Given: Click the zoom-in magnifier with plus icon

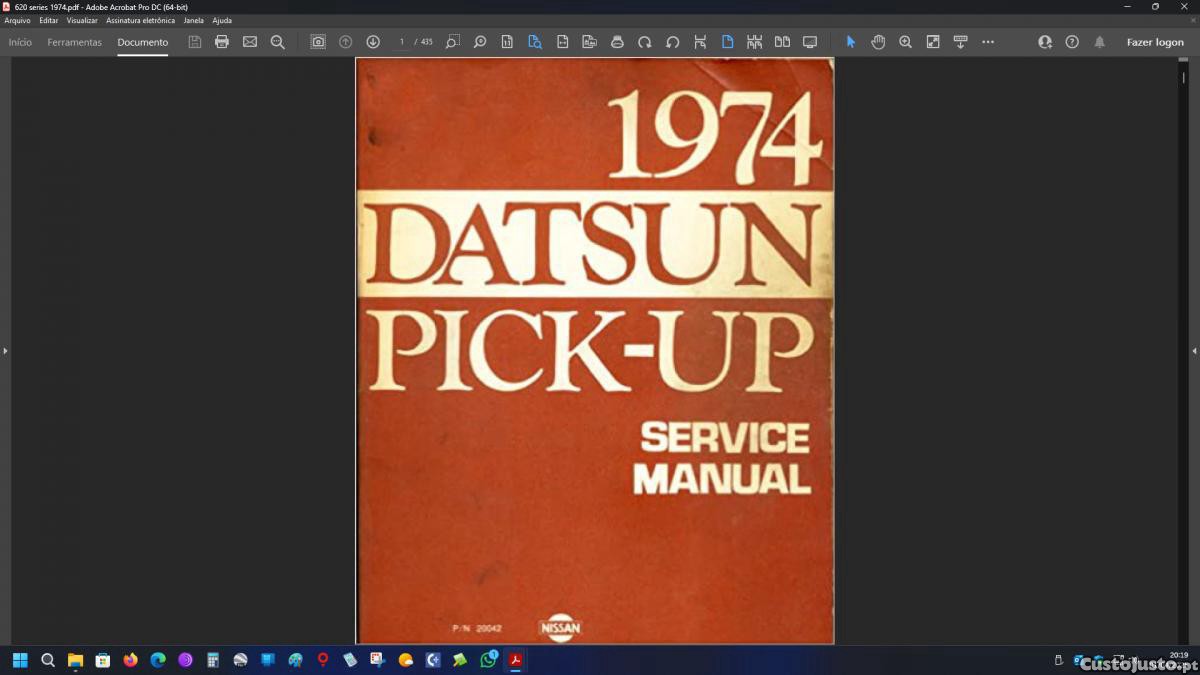Looking at the screenshot, I should (x=905, y=42).
